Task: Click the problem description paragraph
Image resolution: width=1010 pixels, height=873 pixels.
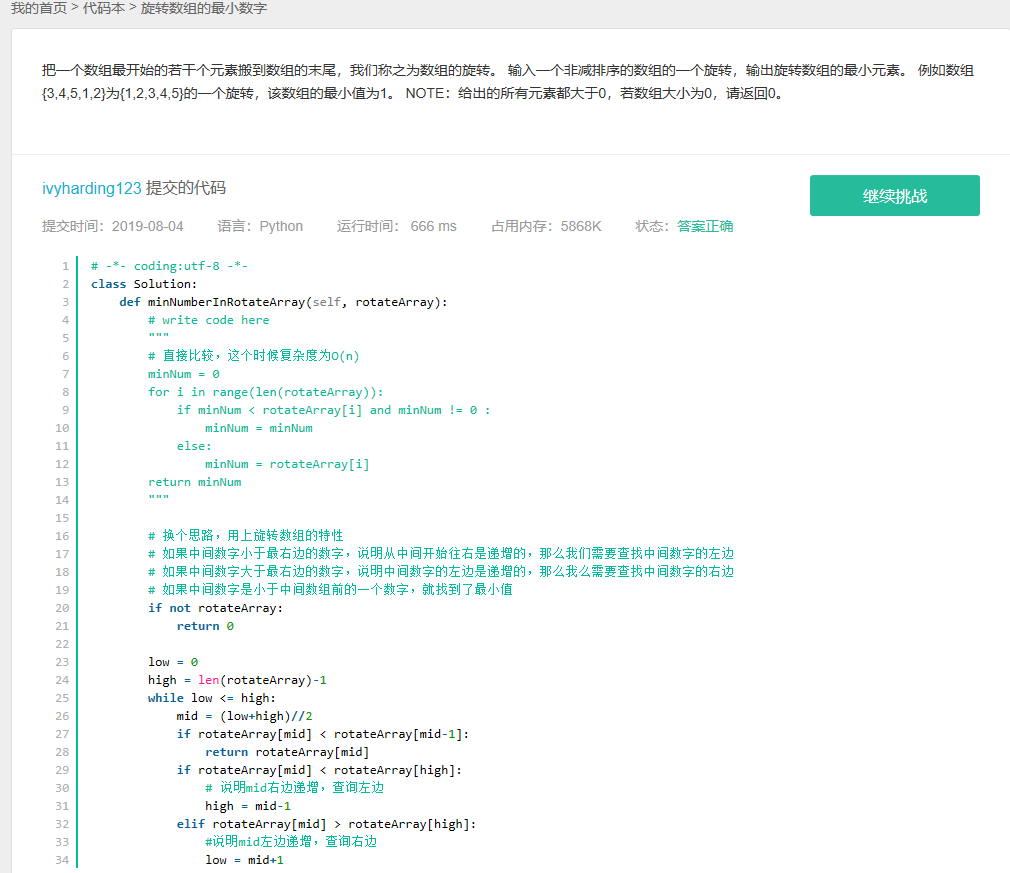Action: [x=508, y=82]
